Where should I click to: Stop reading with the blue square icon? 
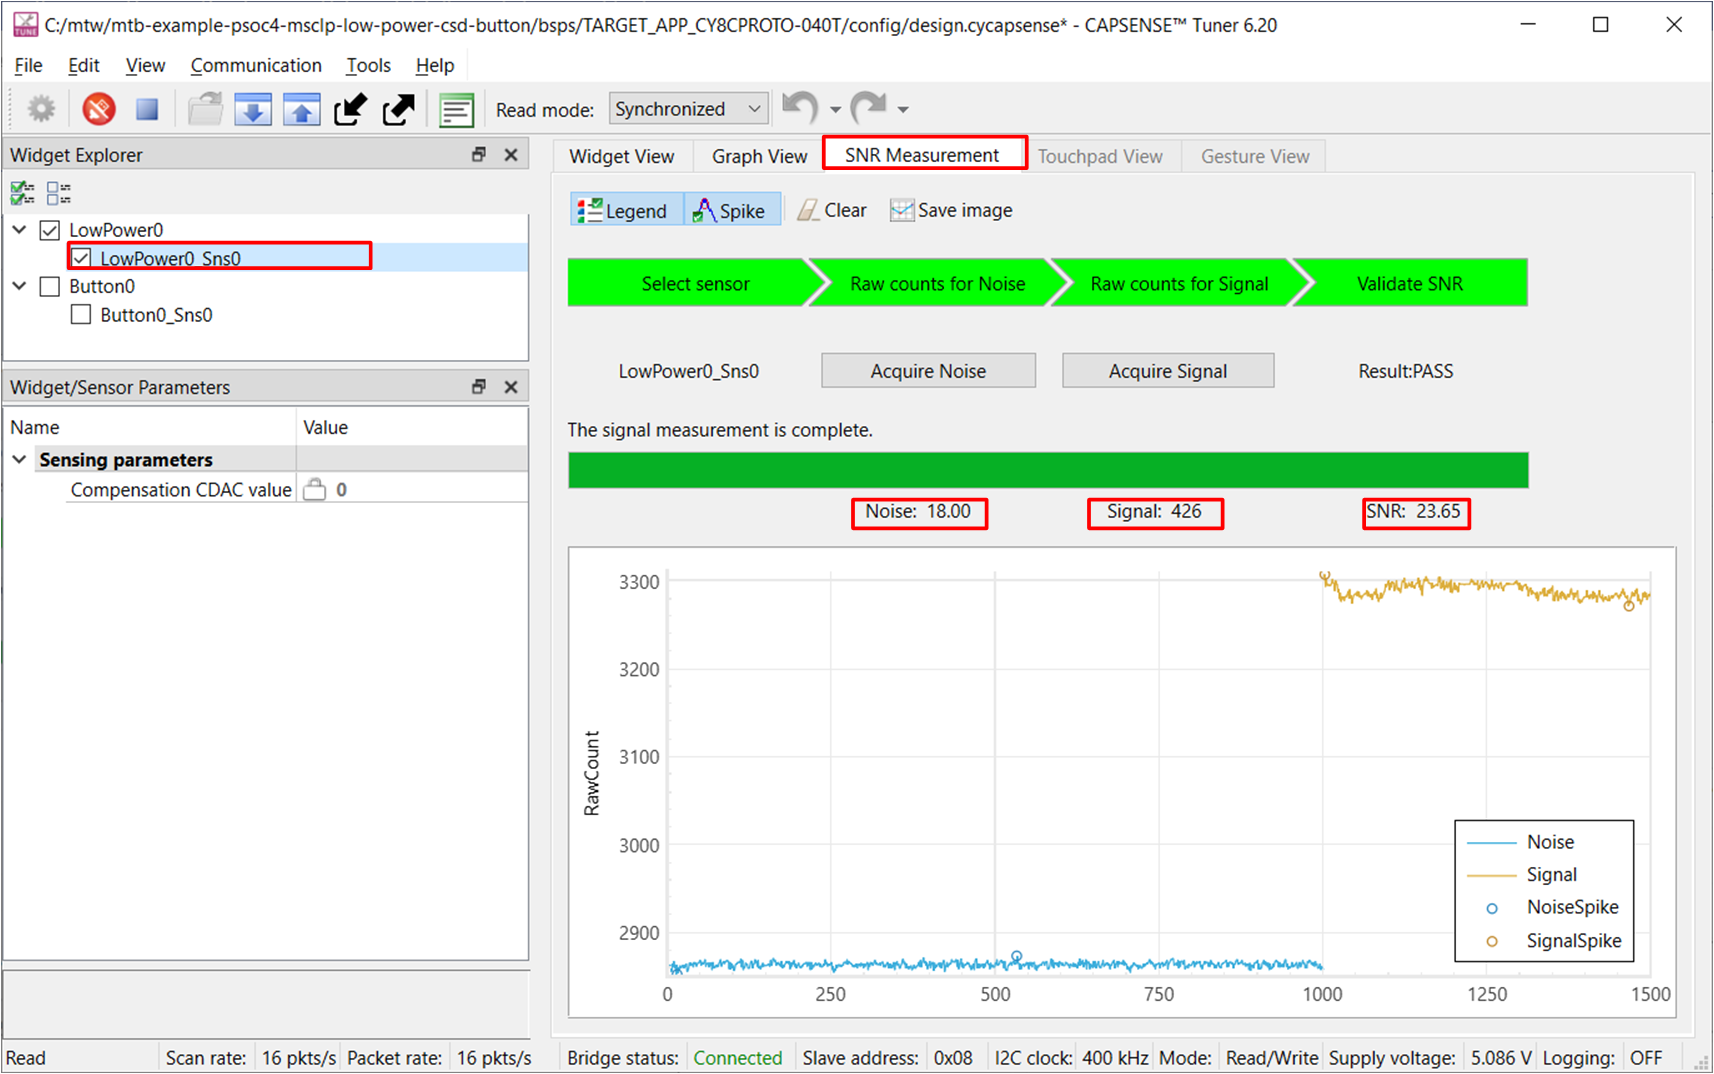[147, 109]
